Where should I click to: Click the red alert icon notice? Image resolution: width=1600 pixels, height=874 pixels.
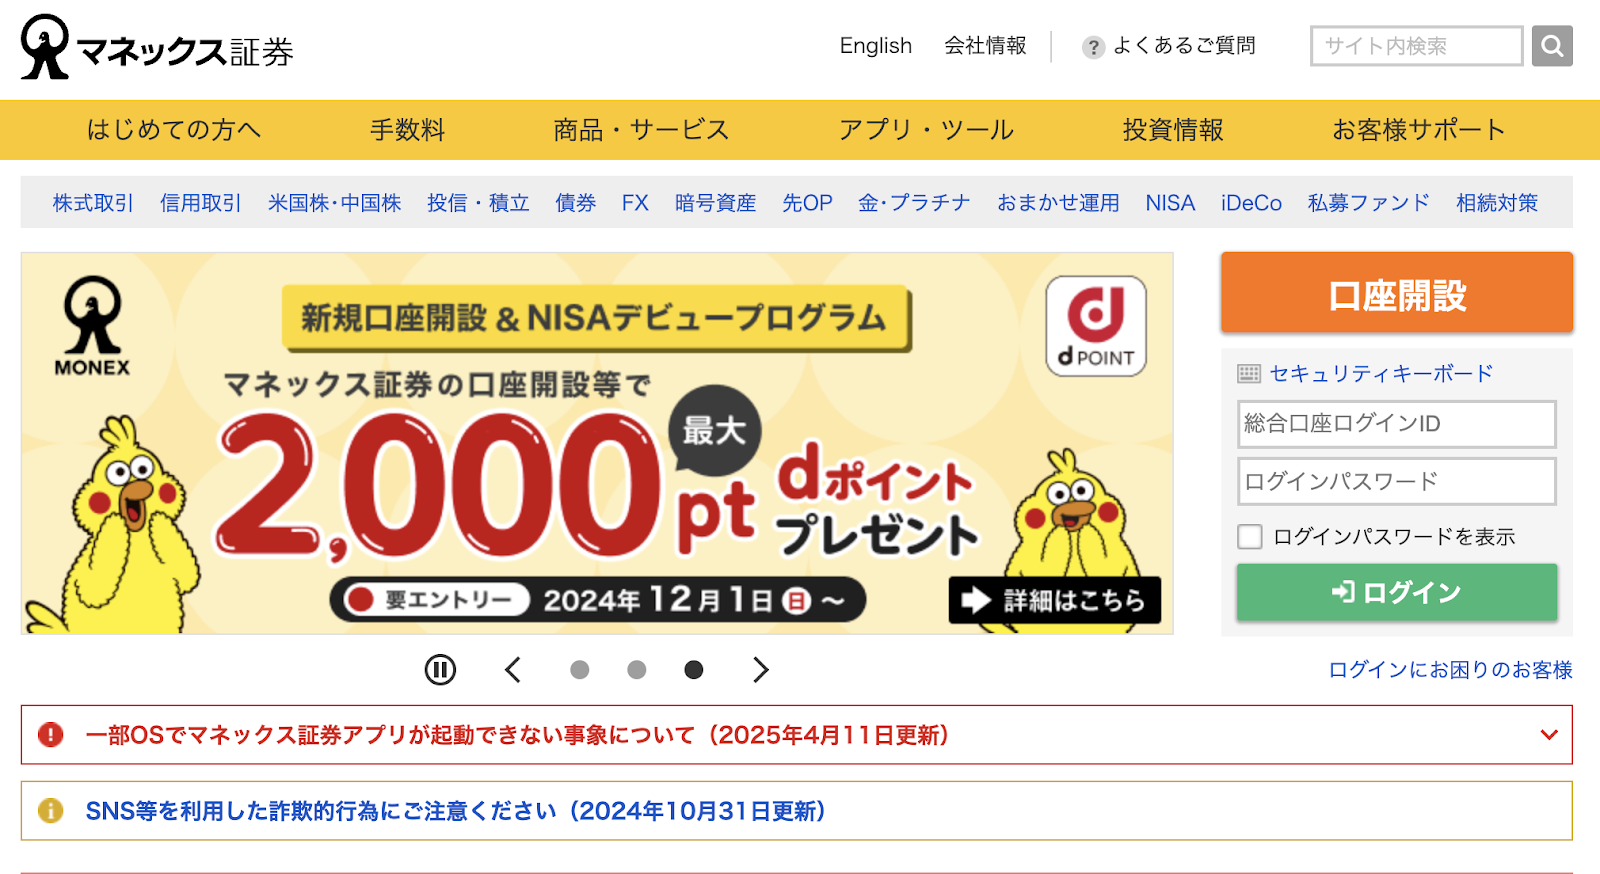[50, 735]
